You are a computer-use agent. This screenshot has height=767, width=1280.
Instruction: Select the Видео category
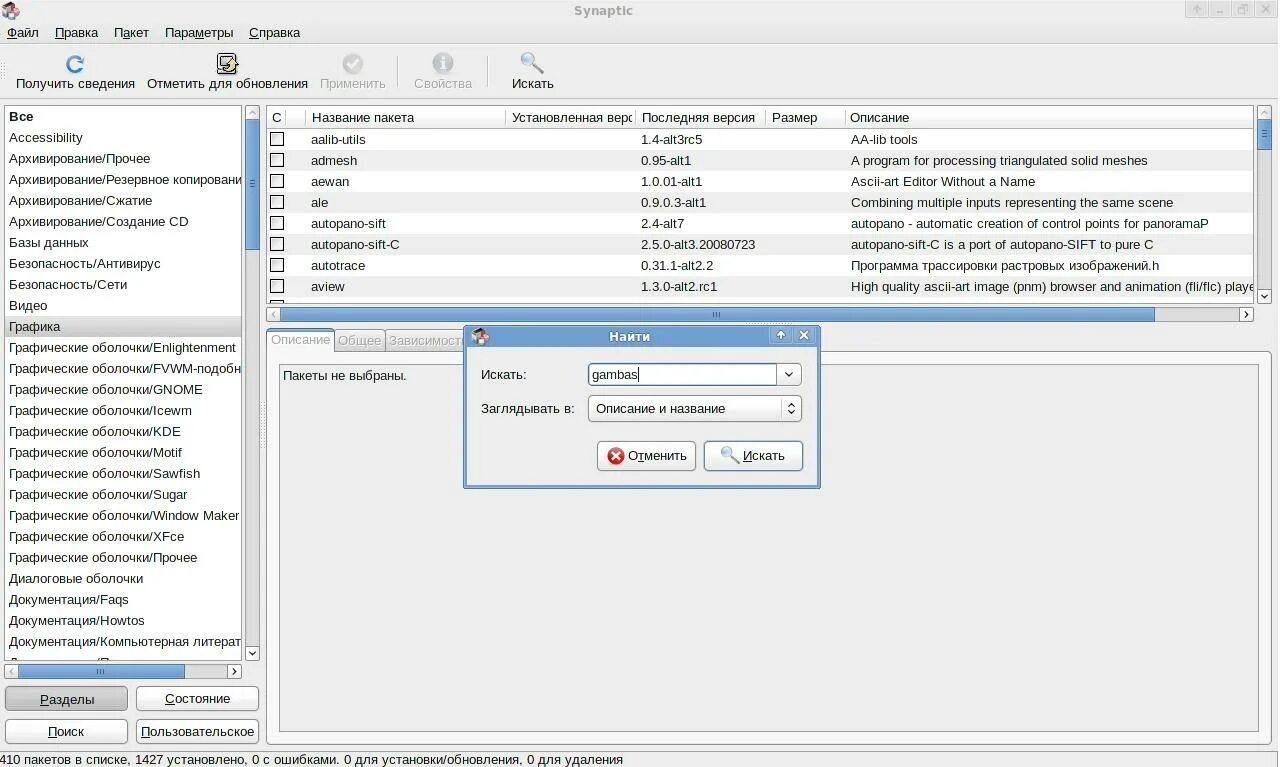(123, 305)
